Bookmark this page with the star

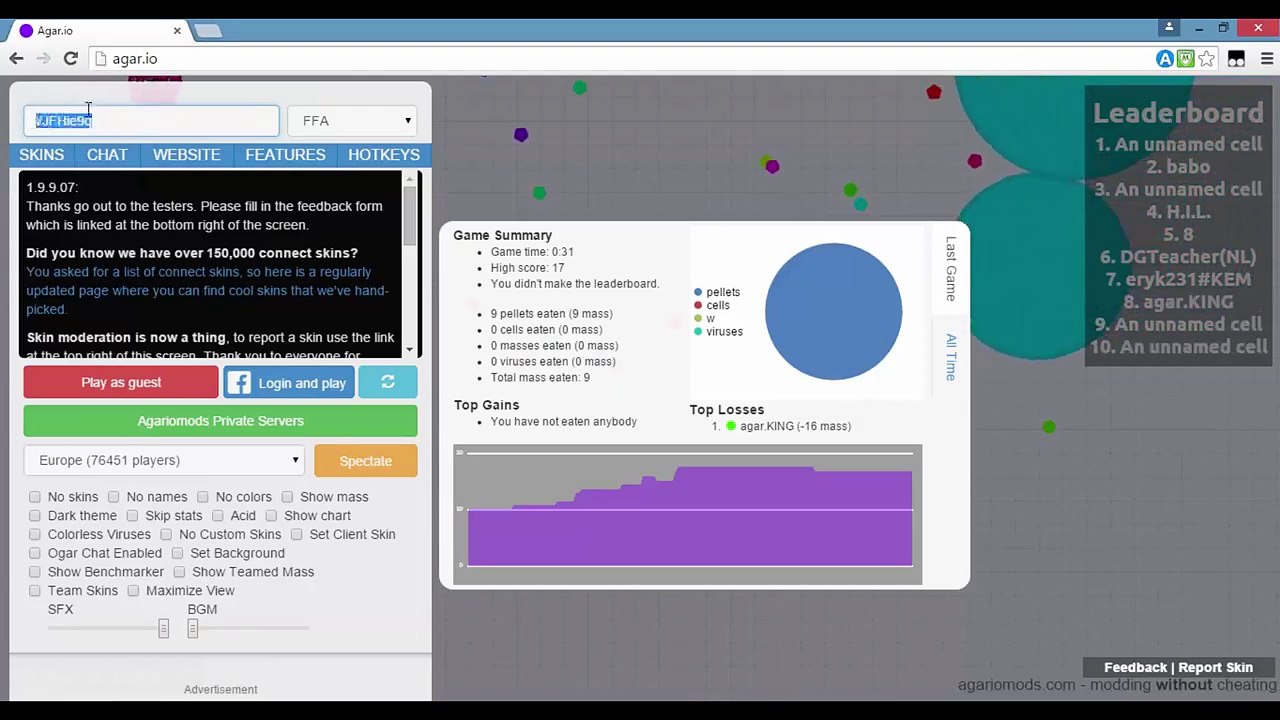[1206, 59]
